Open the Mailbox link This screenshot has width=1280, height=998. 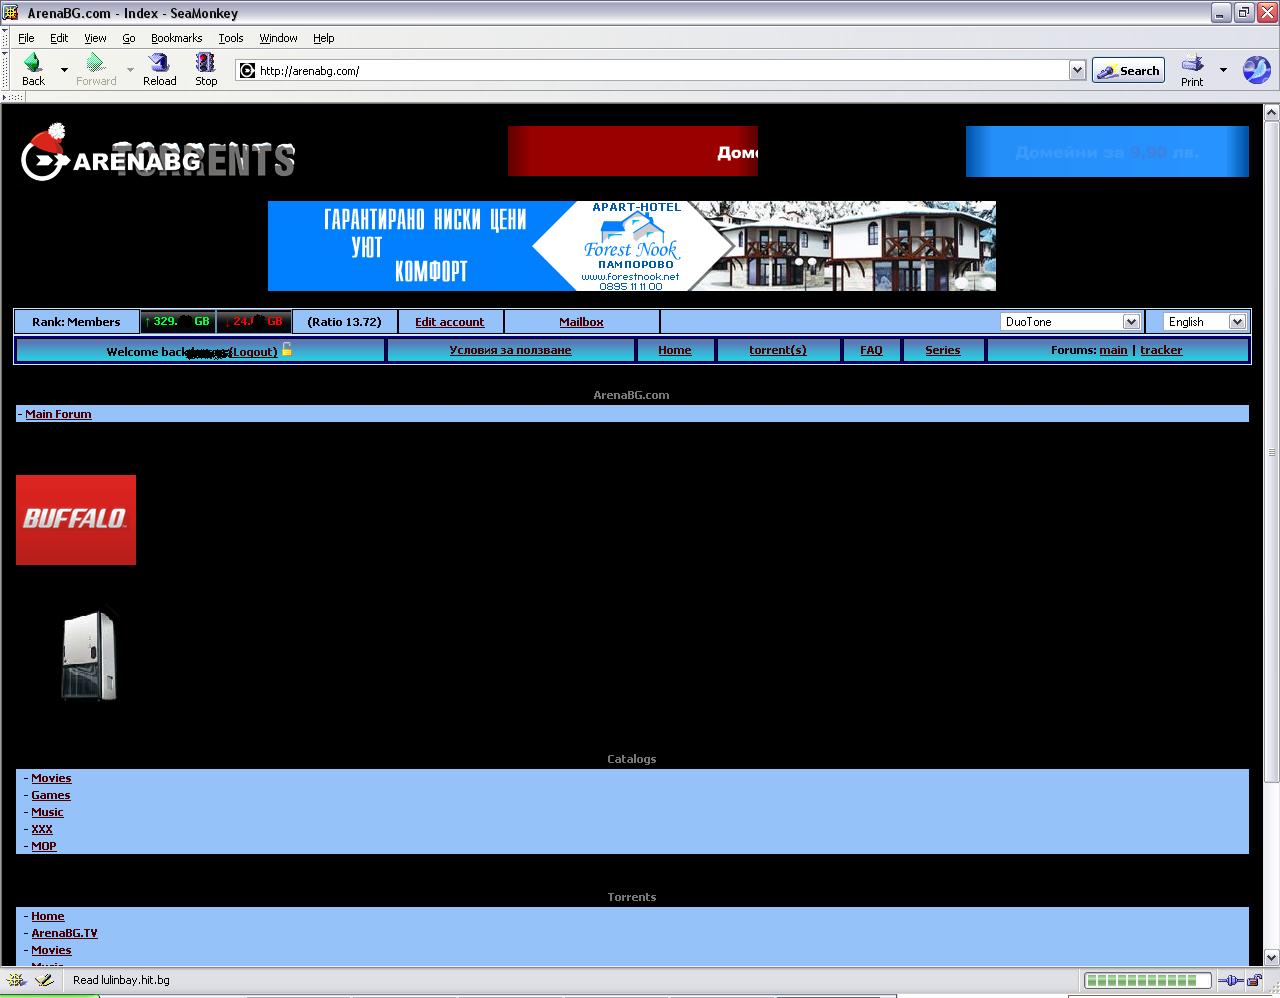point(581,322)
